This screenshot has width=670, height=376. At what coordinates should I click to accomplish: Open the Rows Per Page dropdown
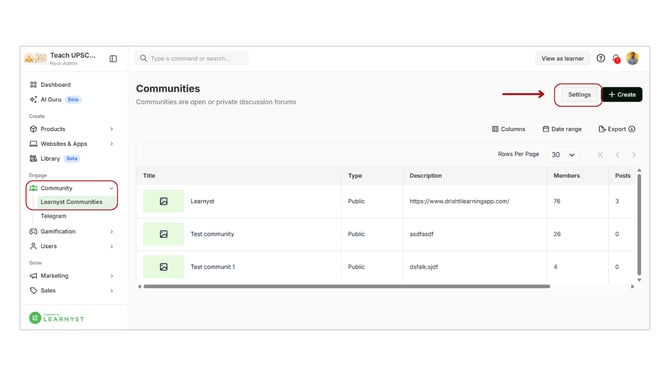[563, 155]
